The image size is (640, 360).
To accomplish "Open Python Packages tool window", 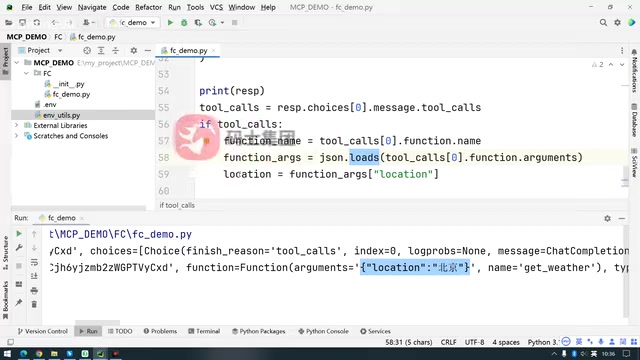I will point(259,331).
